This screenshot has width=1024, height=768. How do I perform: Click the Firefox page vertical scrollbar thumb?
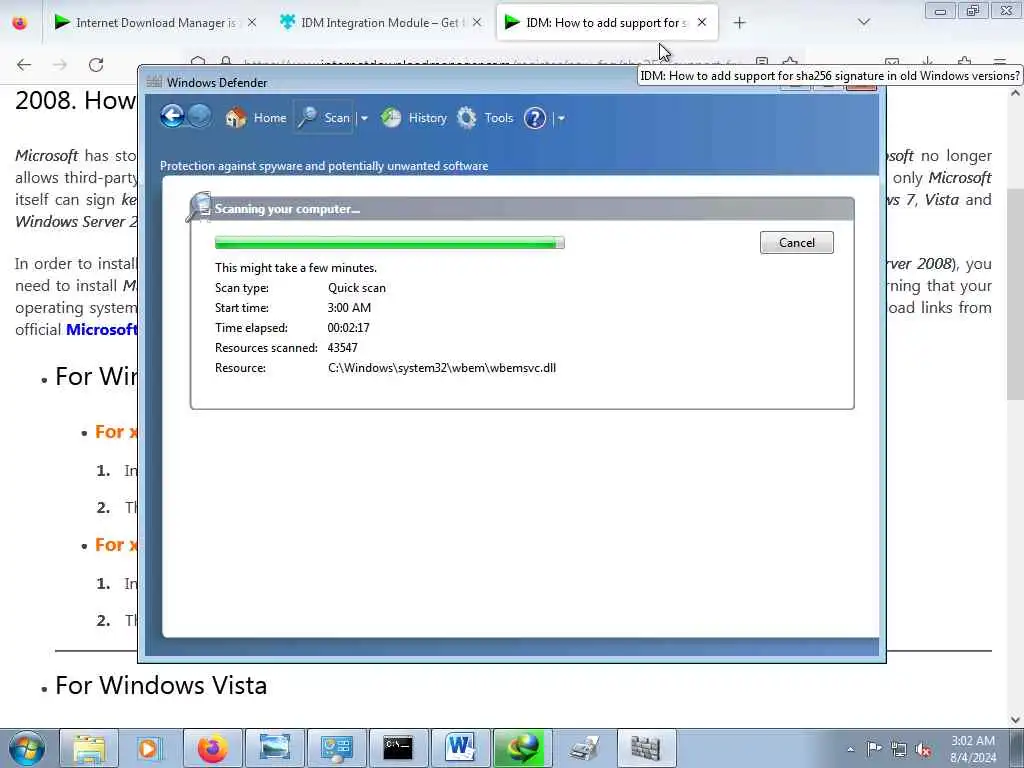(x=1015, y=297)
